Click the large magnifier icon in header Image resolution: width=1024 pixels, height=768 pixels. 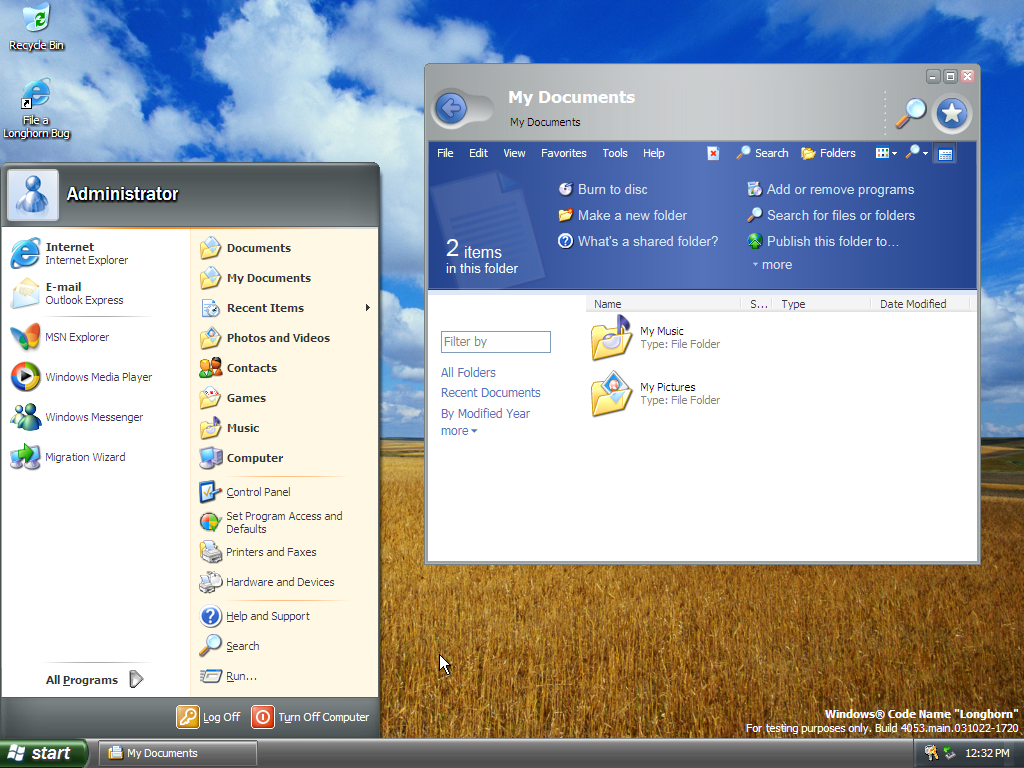pos(910,113)
